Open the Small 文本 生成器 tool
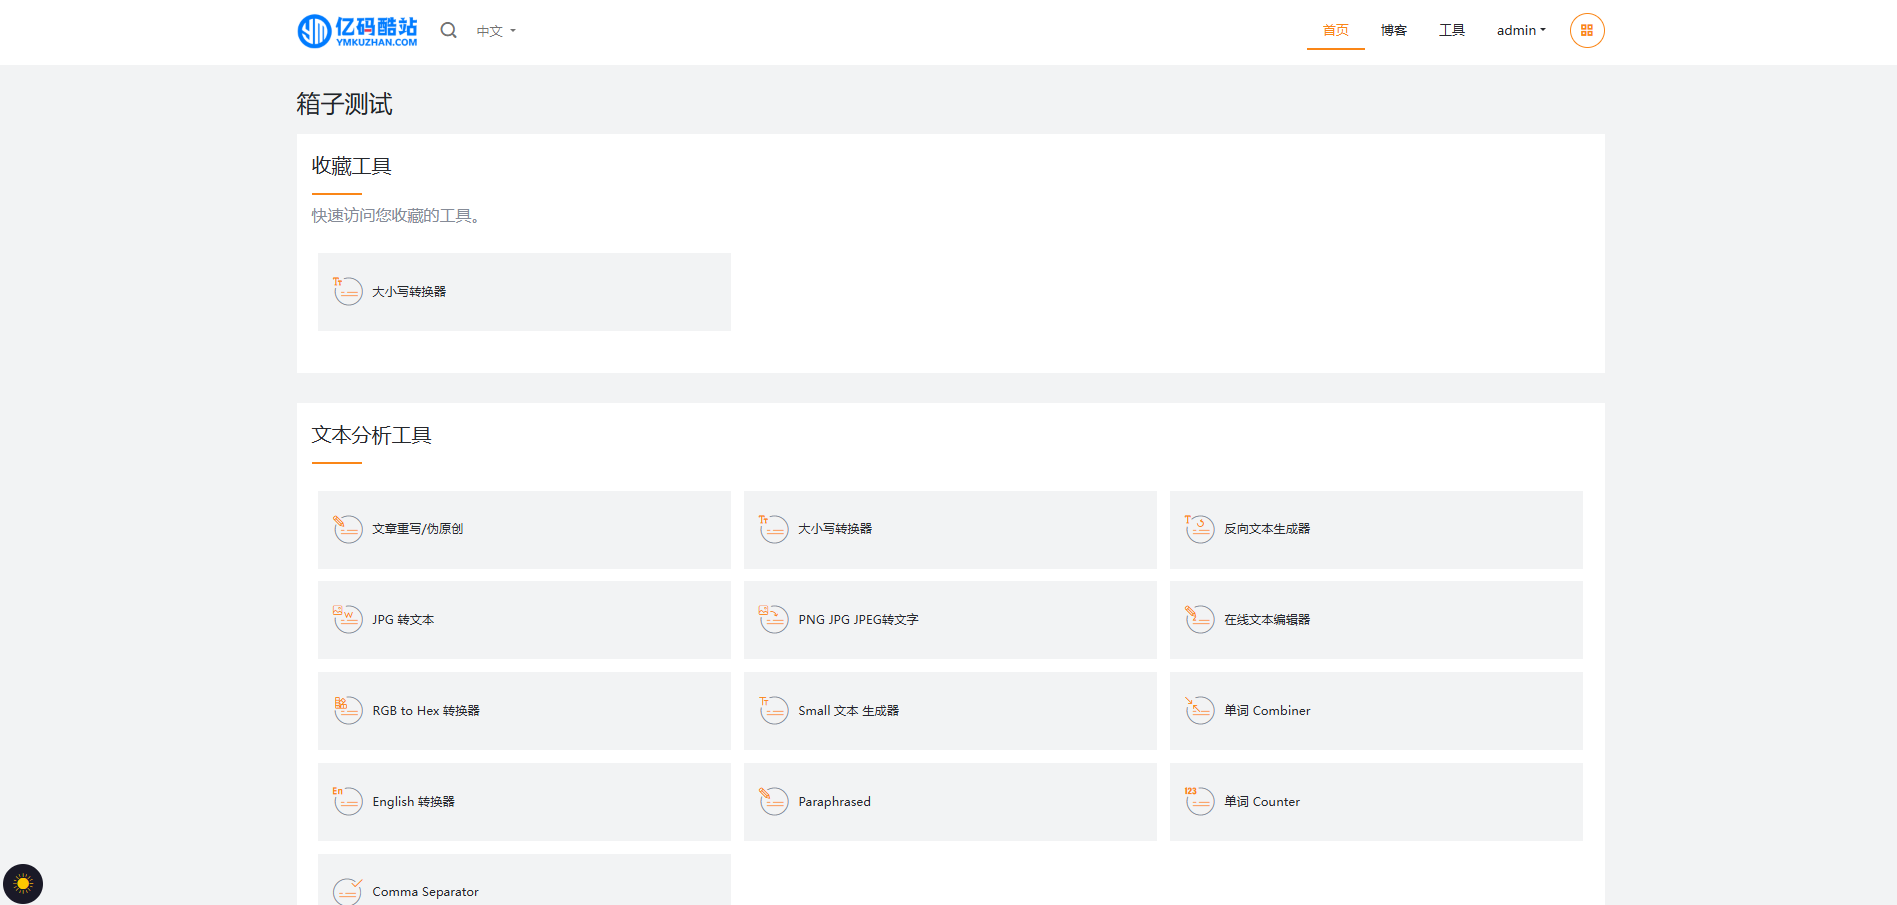 point(848,711)
